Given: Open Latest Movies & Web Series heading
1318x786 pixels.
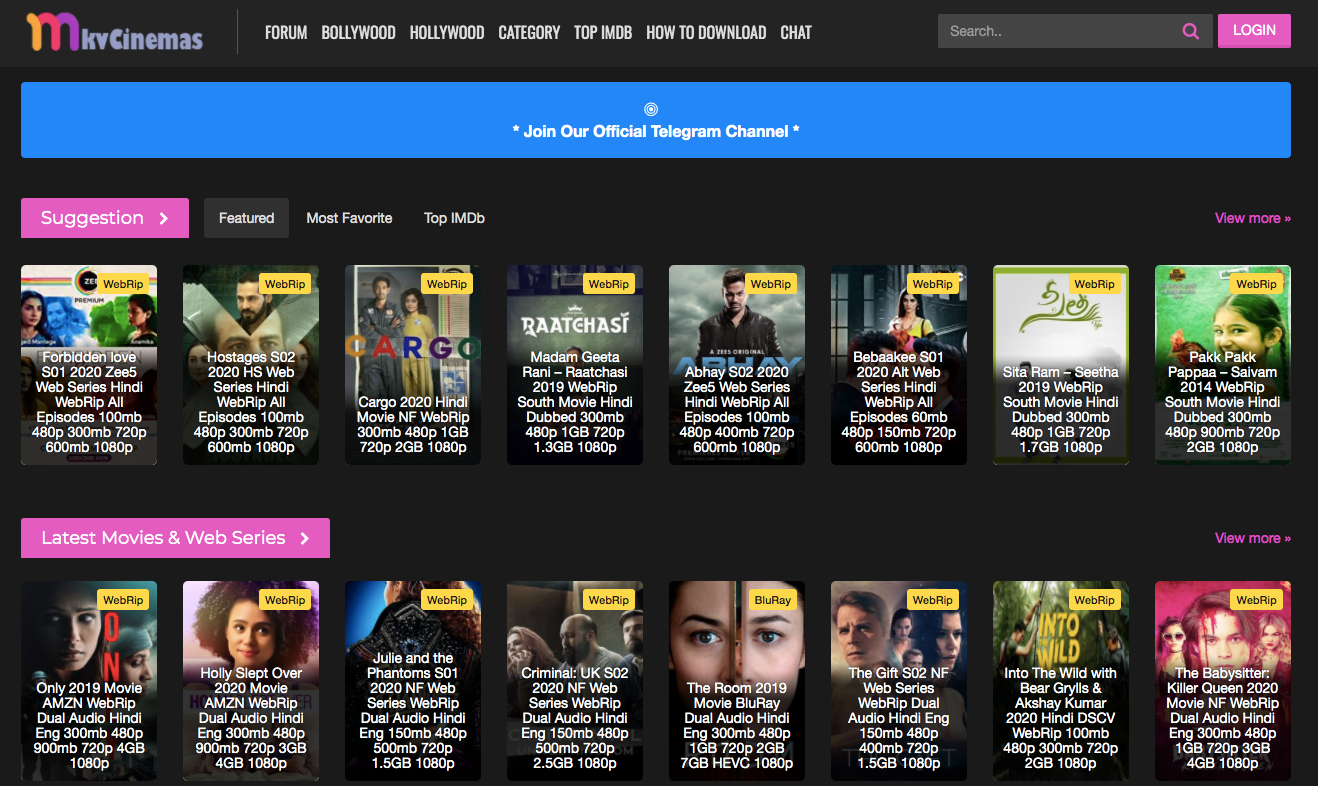Looking at the screenshot, I should click(175, 538).
